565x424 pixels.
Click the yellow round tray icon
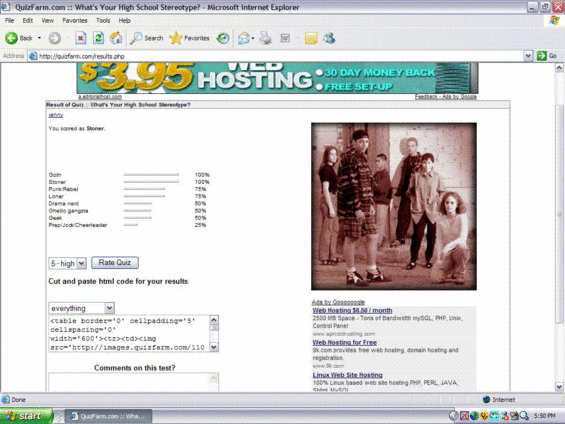click(484, 416)
